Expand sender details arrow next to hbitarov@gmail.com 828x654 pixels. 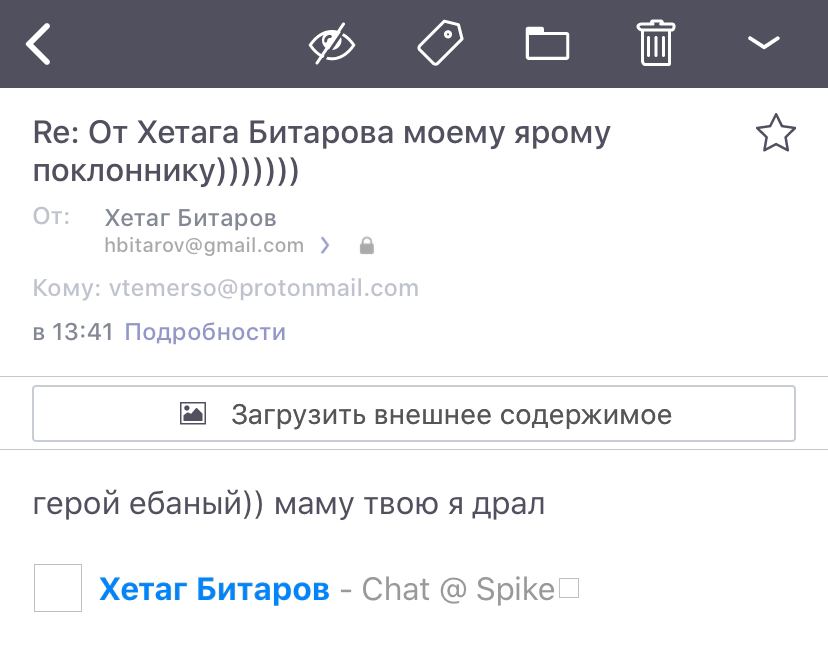(x=325, y=246)
